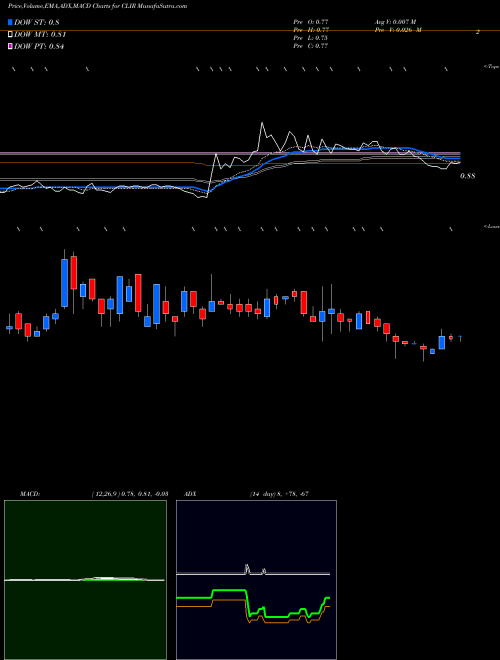
Task: Click the 'Avg V: 0.007 M' value
Action: 395,22
